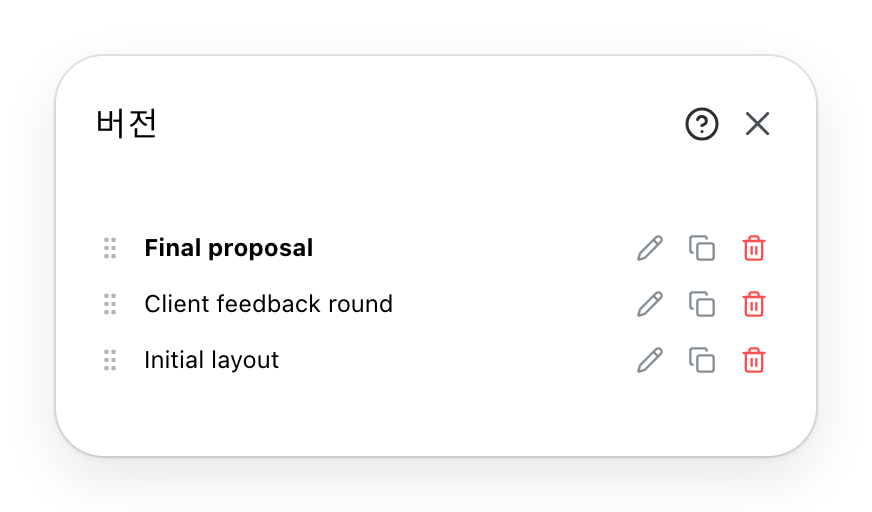Rename the Final proposal version with pencil
Image resolution: width=872 pixels, height=512 pixels.
[x=650, y=248]
